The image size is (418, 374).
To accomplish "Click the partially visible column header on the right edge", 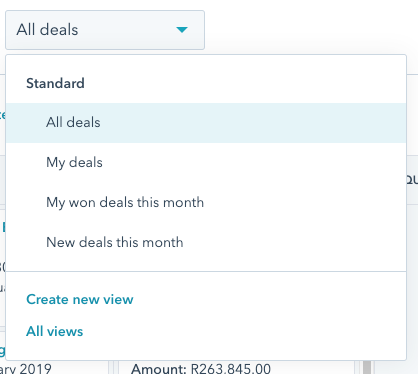I will (x=412, y=180).
